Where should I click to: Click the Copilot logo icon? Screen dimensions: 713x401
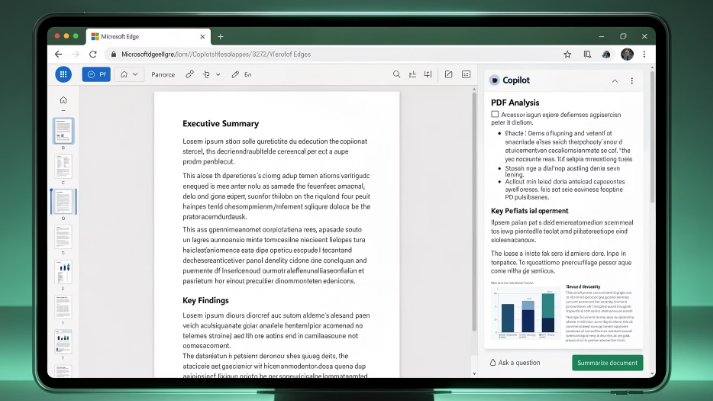pyautogui.click(x=494, y=80)
